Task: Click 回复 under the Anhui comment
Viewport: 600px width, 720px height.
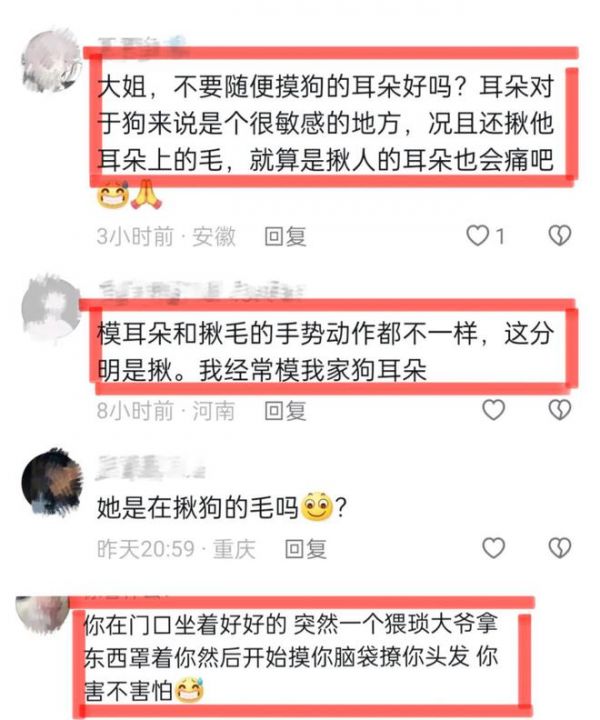Action: tap(285, 237)
